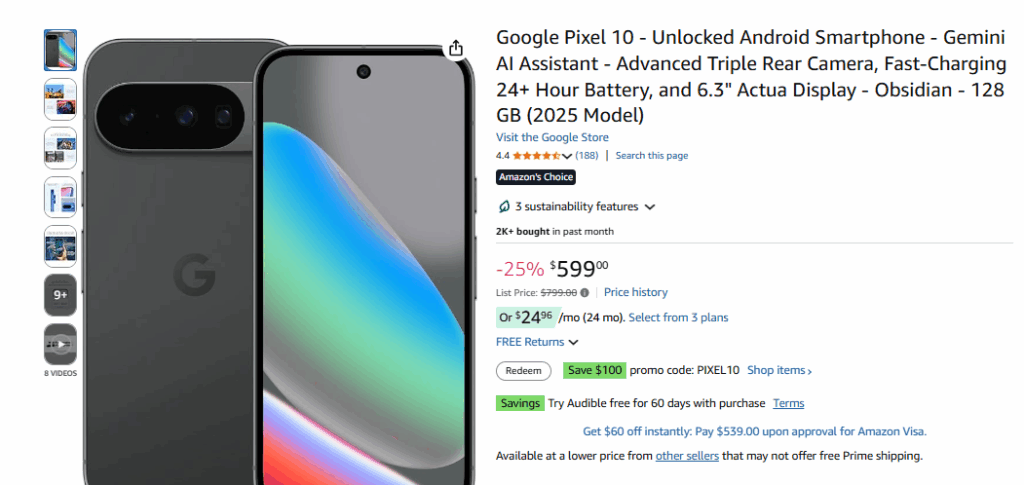Open the 188 ratings link
The image size is (1024, 485).
point(587,156)
